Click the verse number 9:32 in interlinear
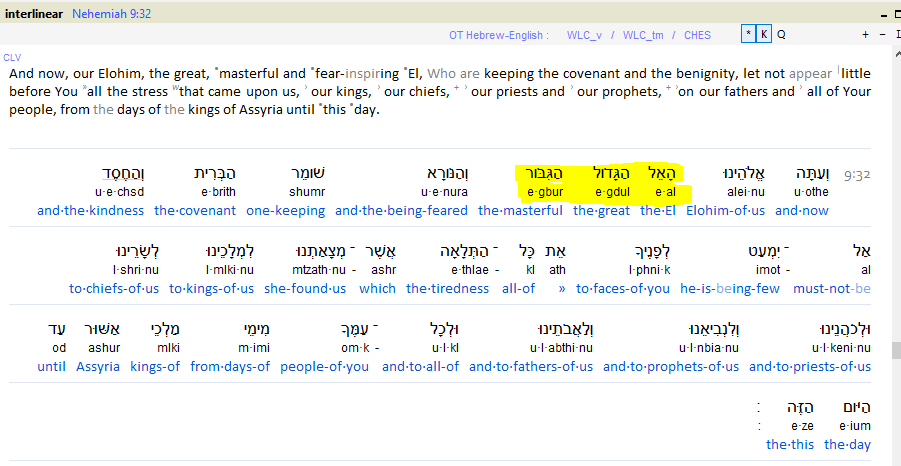The width and height of the screenshot is (901, 466). click(857, 174)
